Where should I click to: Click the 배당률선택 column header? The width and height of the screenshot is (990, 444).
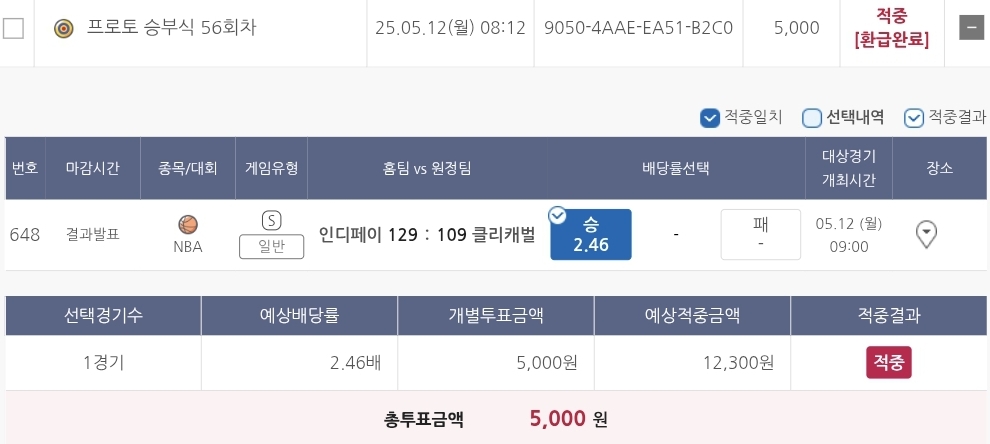[676, 168]
